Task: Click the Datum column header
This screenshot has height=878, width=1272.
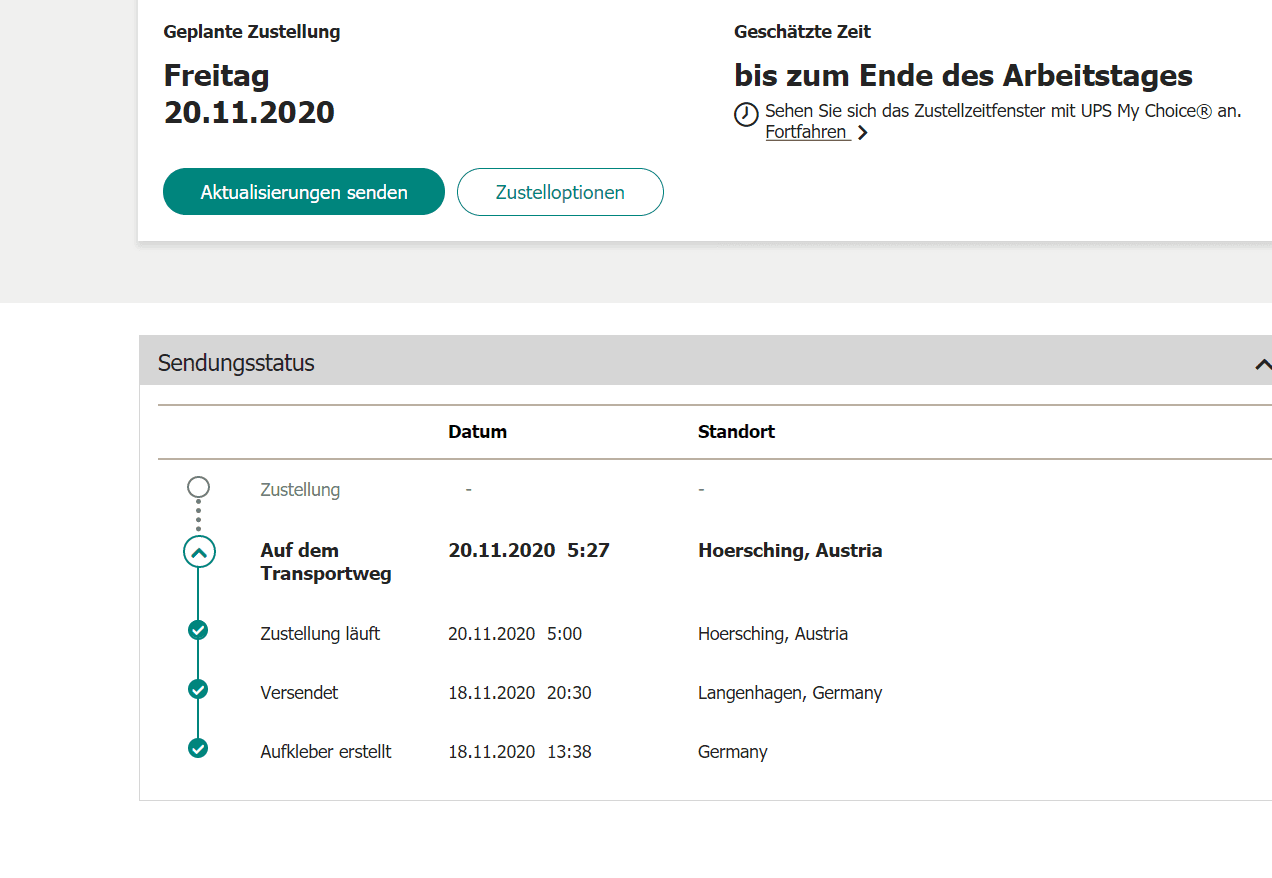Action: click(x=477, y=432)
